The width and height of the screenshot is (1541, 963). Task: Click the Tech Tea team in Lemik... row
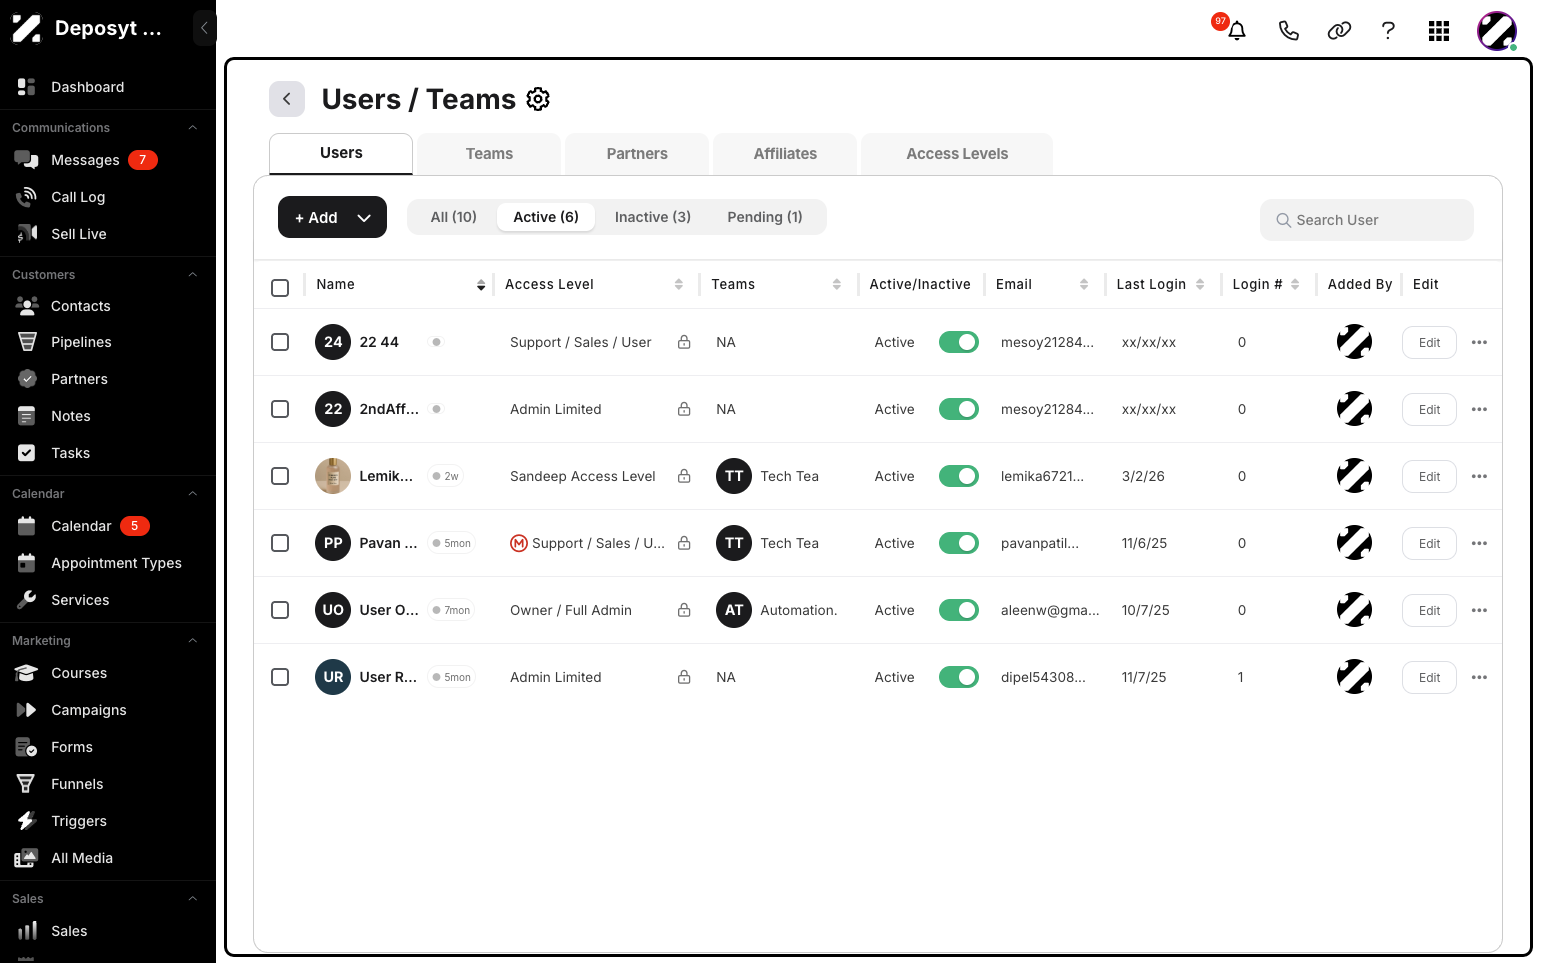pyautogui.click(x=768, y=476)
